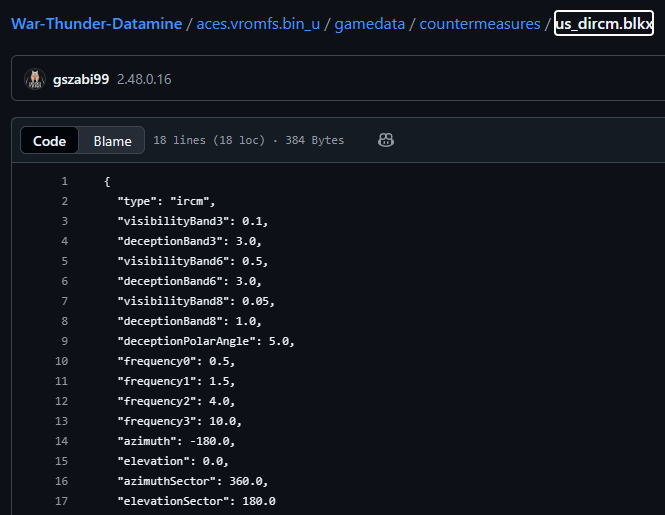Click line number 14 beside azimuth
Screen dimensions: 665x515
[64, 441]
